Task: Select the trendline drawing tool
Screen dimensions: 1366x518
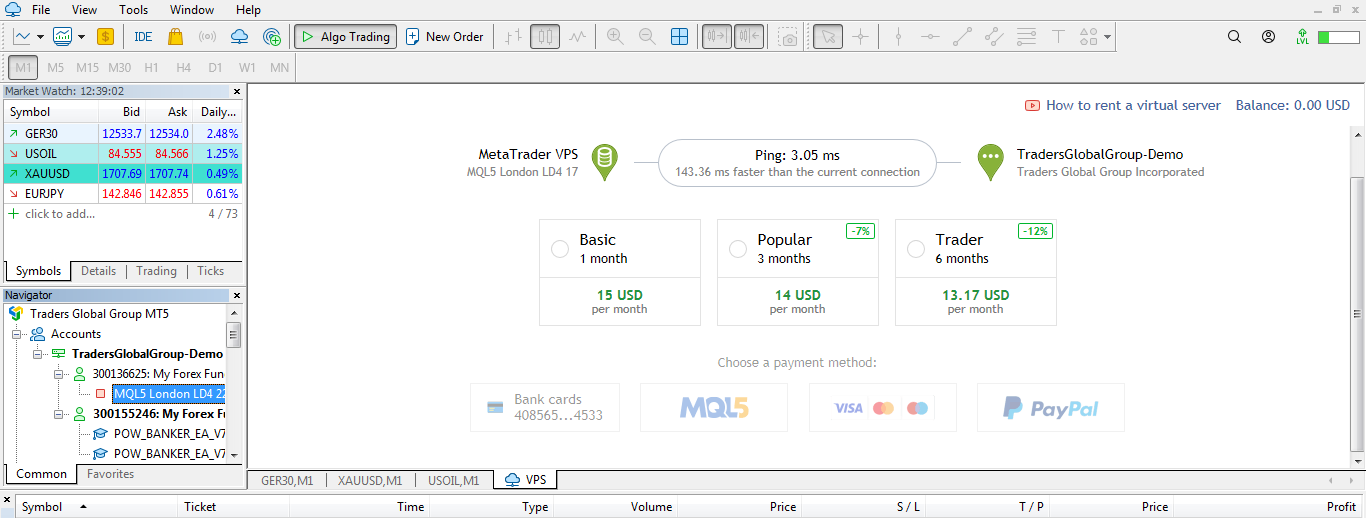Action: 962,37
